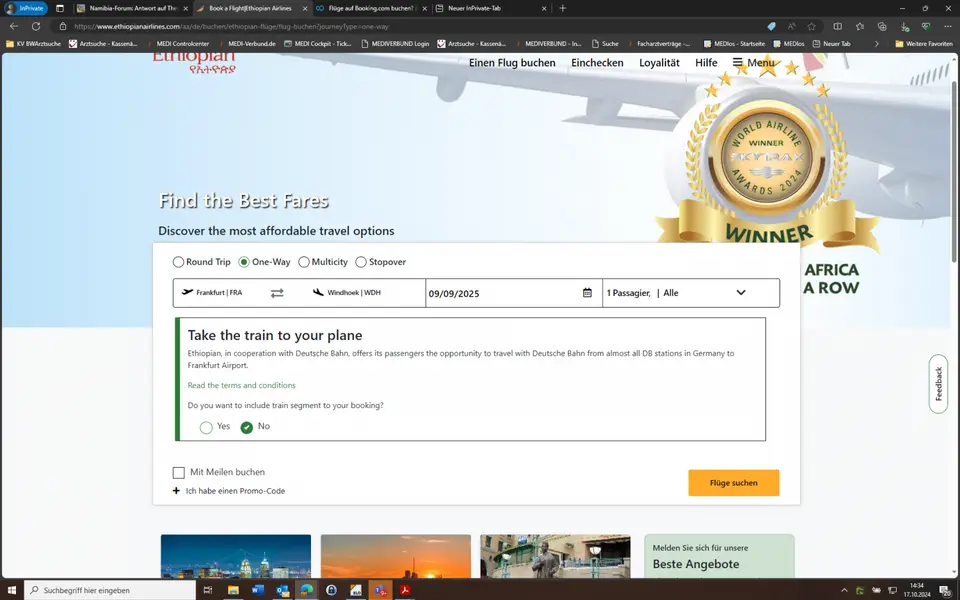960x600 pixels.
Task: Open the tab actions icon next to InPrivate
Action: [59, 9]
